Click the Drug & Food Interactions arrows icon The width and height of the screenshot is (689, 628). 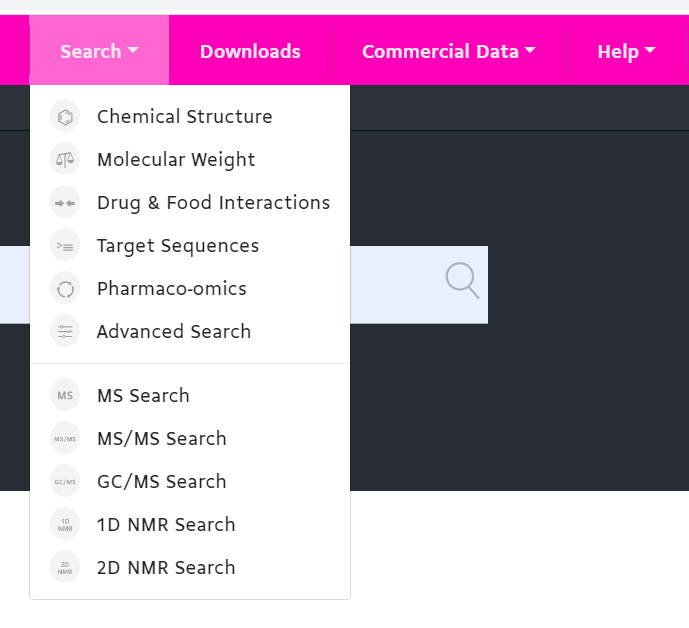pos(65,203)
